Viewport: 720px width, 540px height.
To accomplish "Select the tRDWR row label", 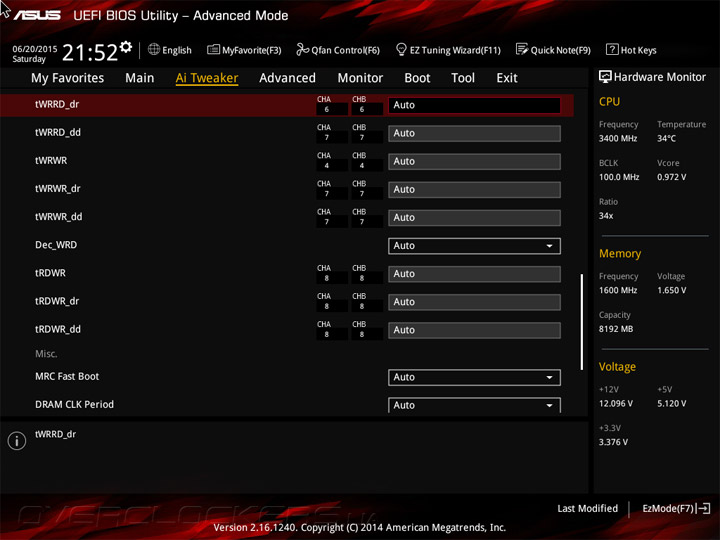I will 51,273.
